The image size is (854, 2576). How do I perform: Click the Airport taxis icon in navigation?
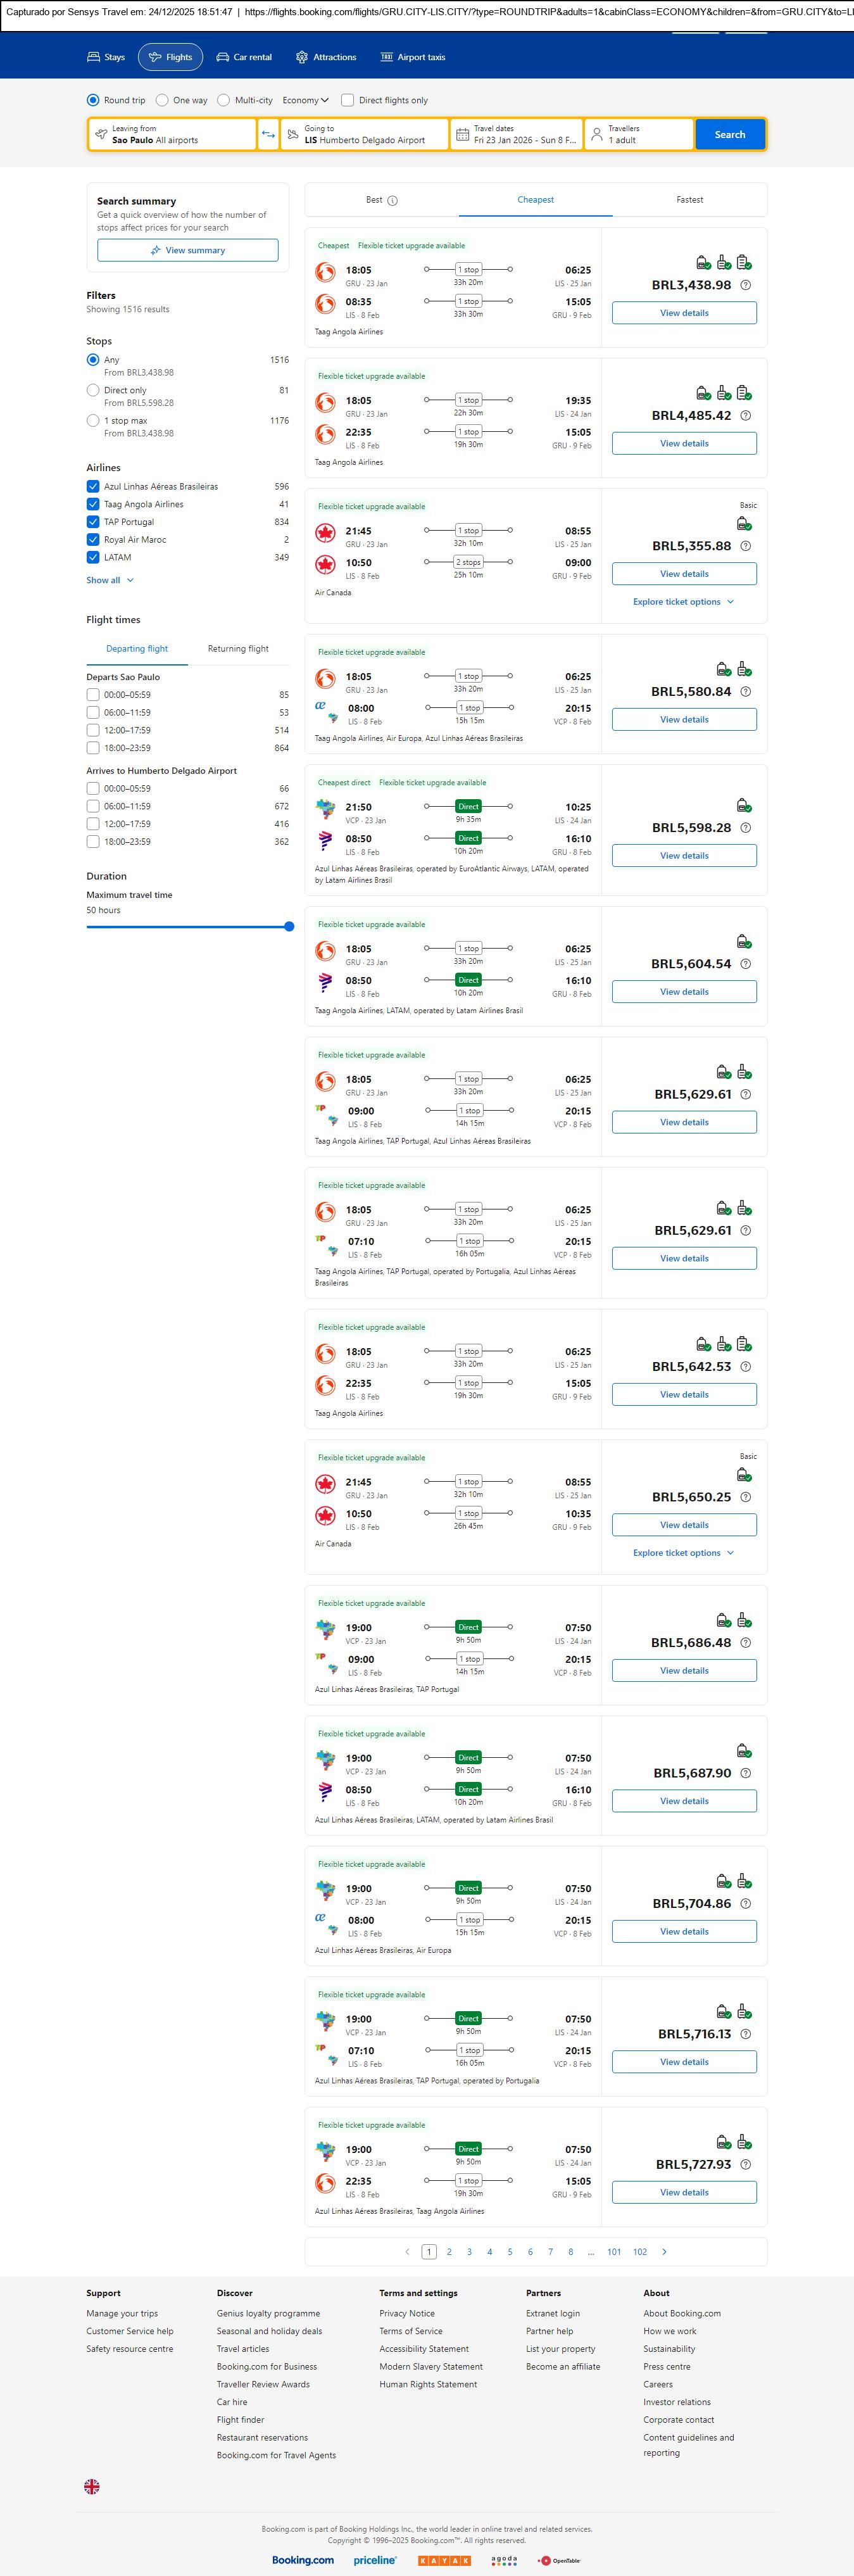pos(386,58)
